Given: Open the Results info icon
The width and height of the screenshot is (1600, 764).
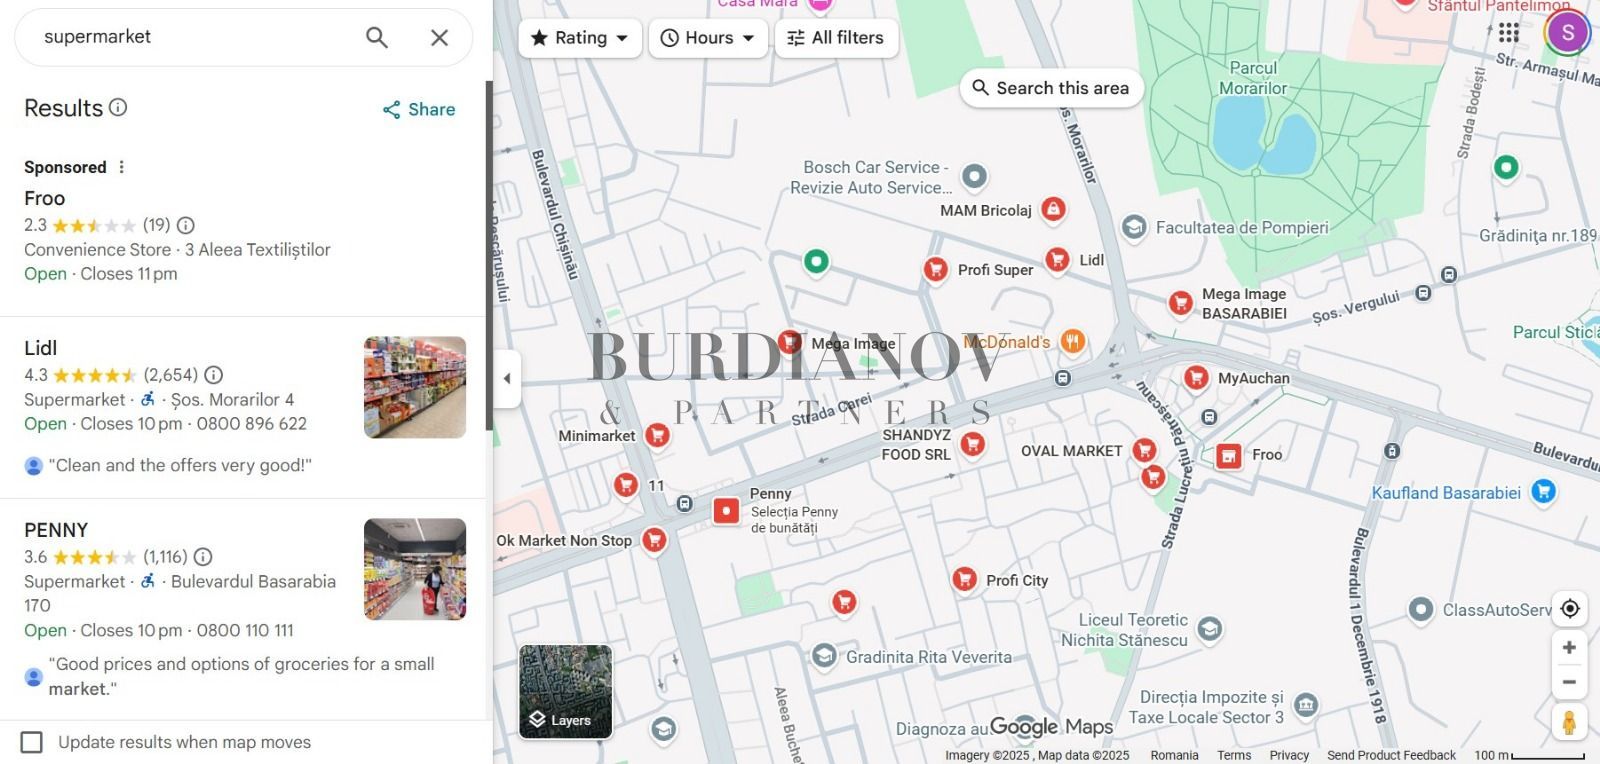Looking at the screenshot, I should pyautogui.click(x=118, y=107).
